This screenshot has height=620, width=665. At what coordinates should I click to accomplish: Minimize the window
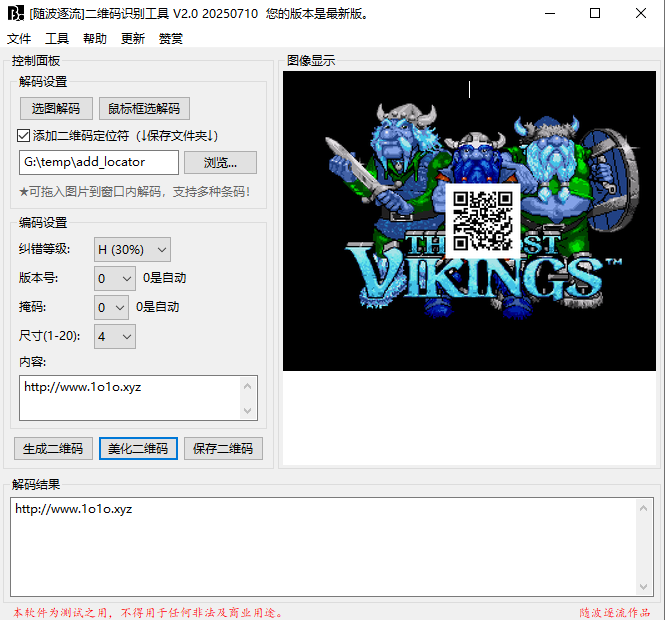[550, 13]
